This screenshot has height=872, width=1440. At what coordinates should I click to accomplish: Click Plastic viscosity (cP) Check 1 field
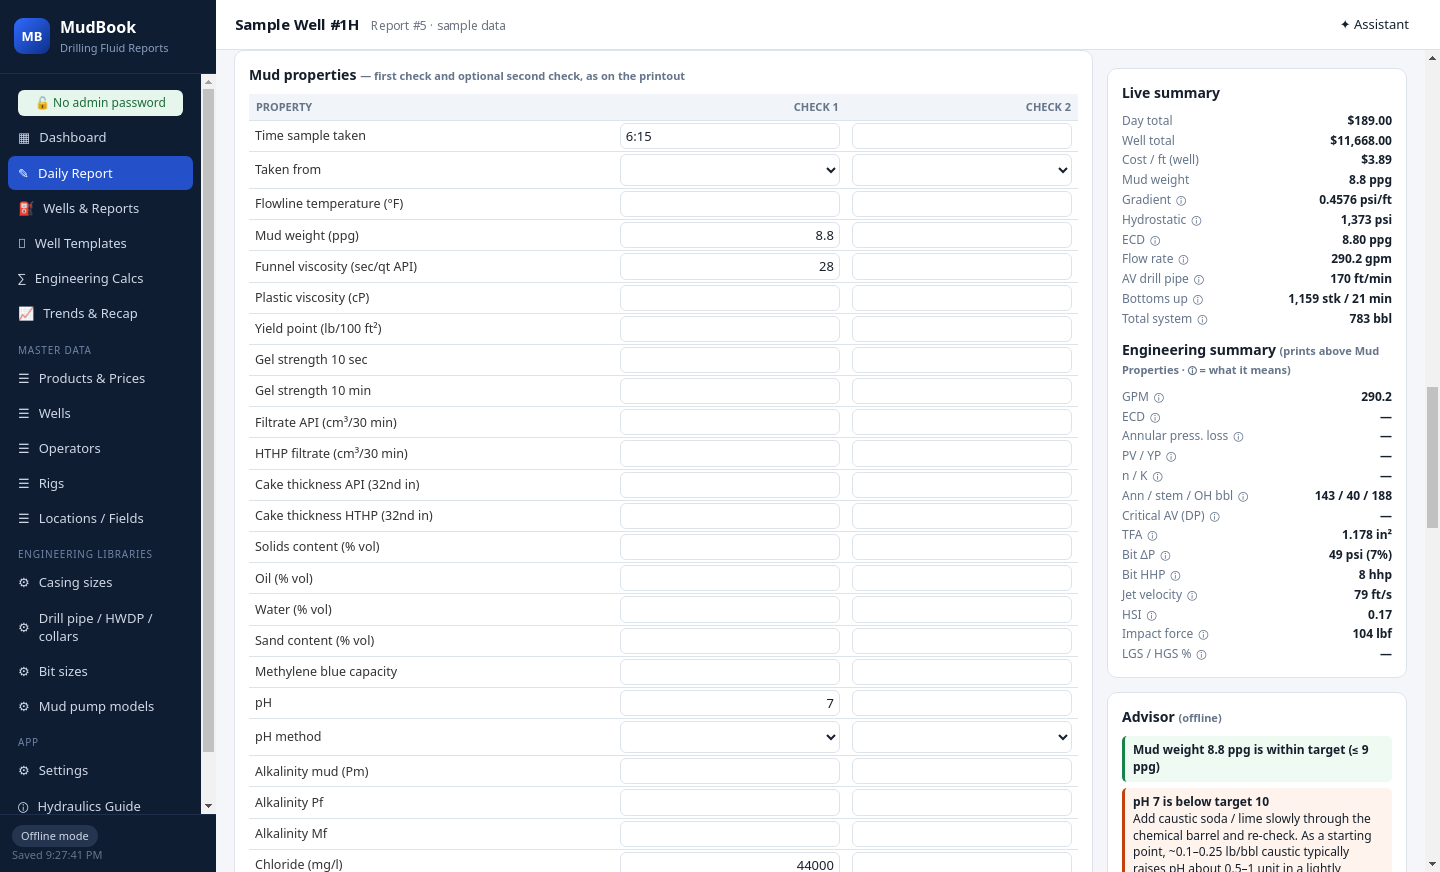pyautogui.click(x=730, y=298)
